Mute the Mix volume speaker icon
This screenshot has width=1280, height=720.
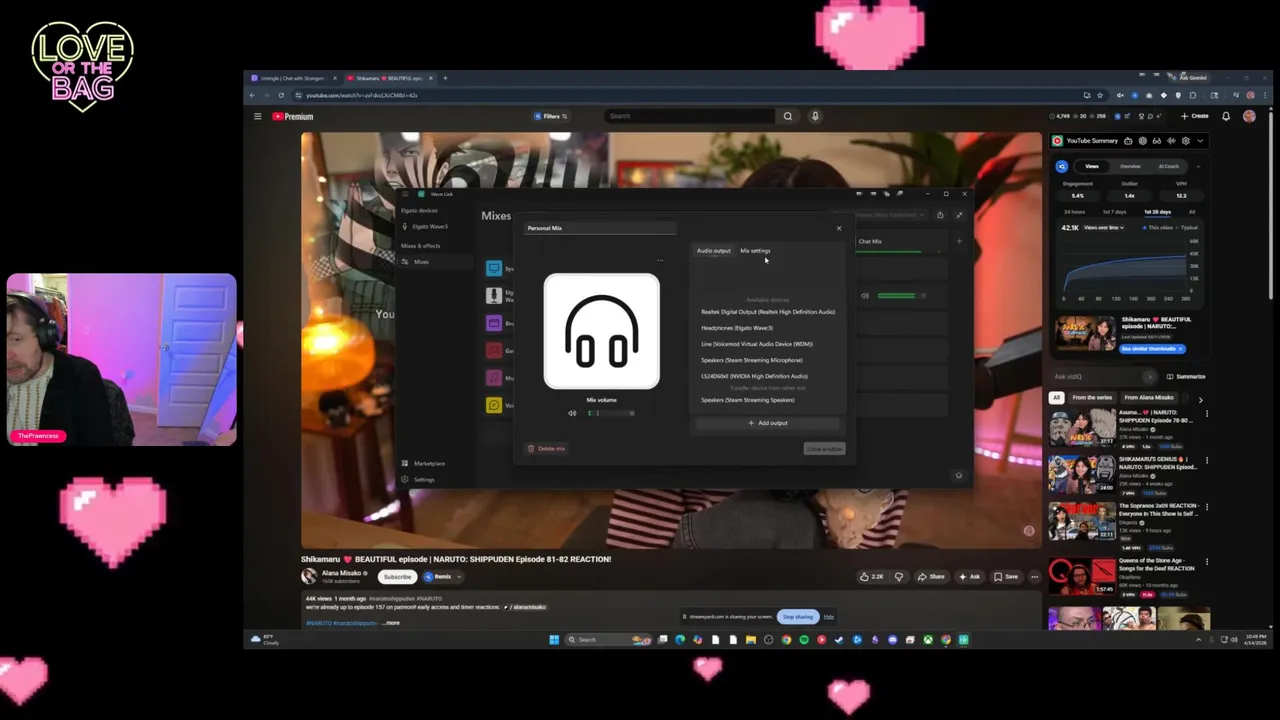pyautogui.click(x=572, y=413)
